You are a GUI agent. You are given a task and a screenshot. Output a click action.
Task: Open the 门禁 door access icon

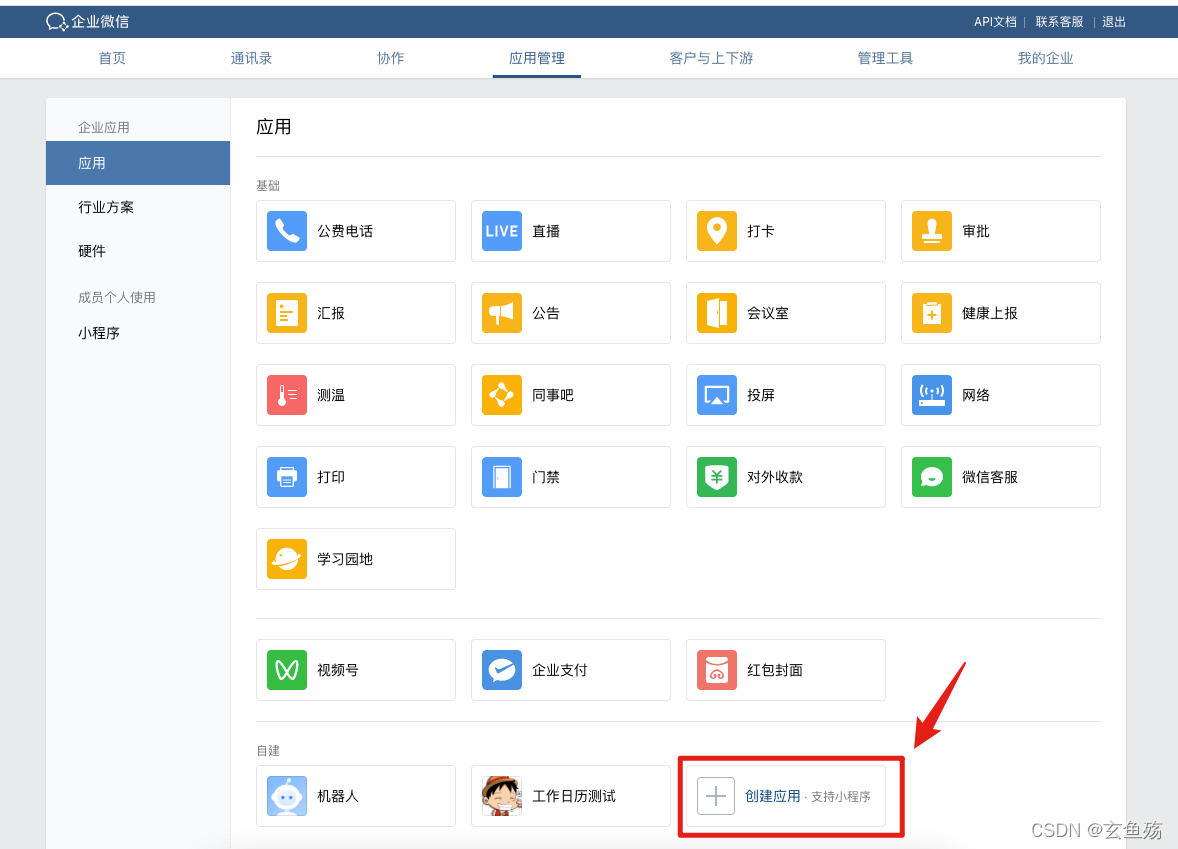point(501,476)
